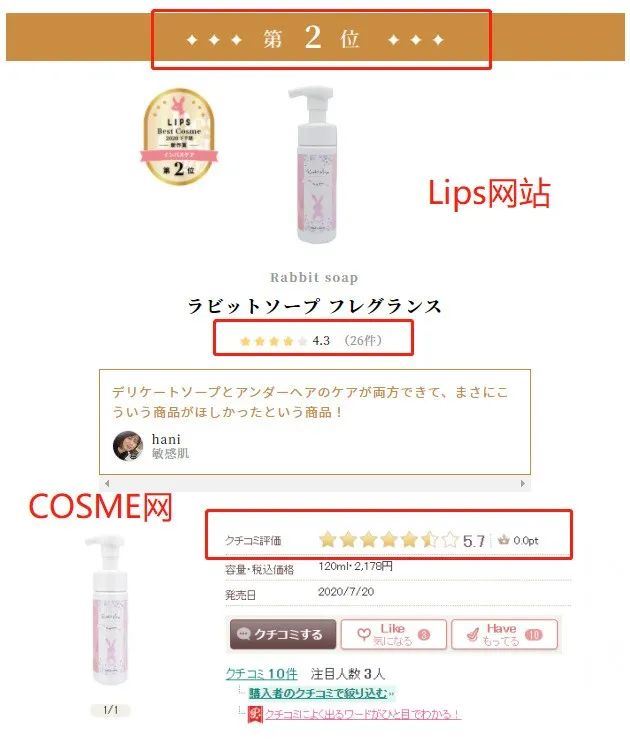Click the red P icon beside the keyword link
This screenshot has width=630, height=742.
255,714
